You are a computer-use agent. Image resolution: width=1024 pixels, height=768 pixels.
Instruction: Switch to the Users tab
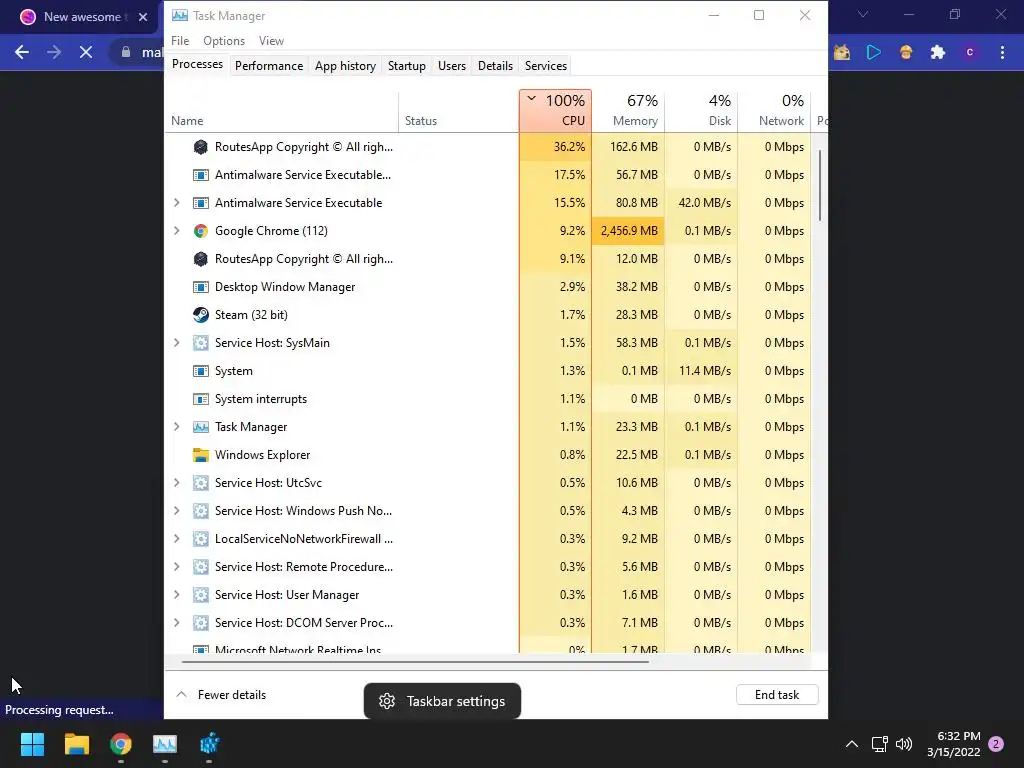(x=452, y=66)
